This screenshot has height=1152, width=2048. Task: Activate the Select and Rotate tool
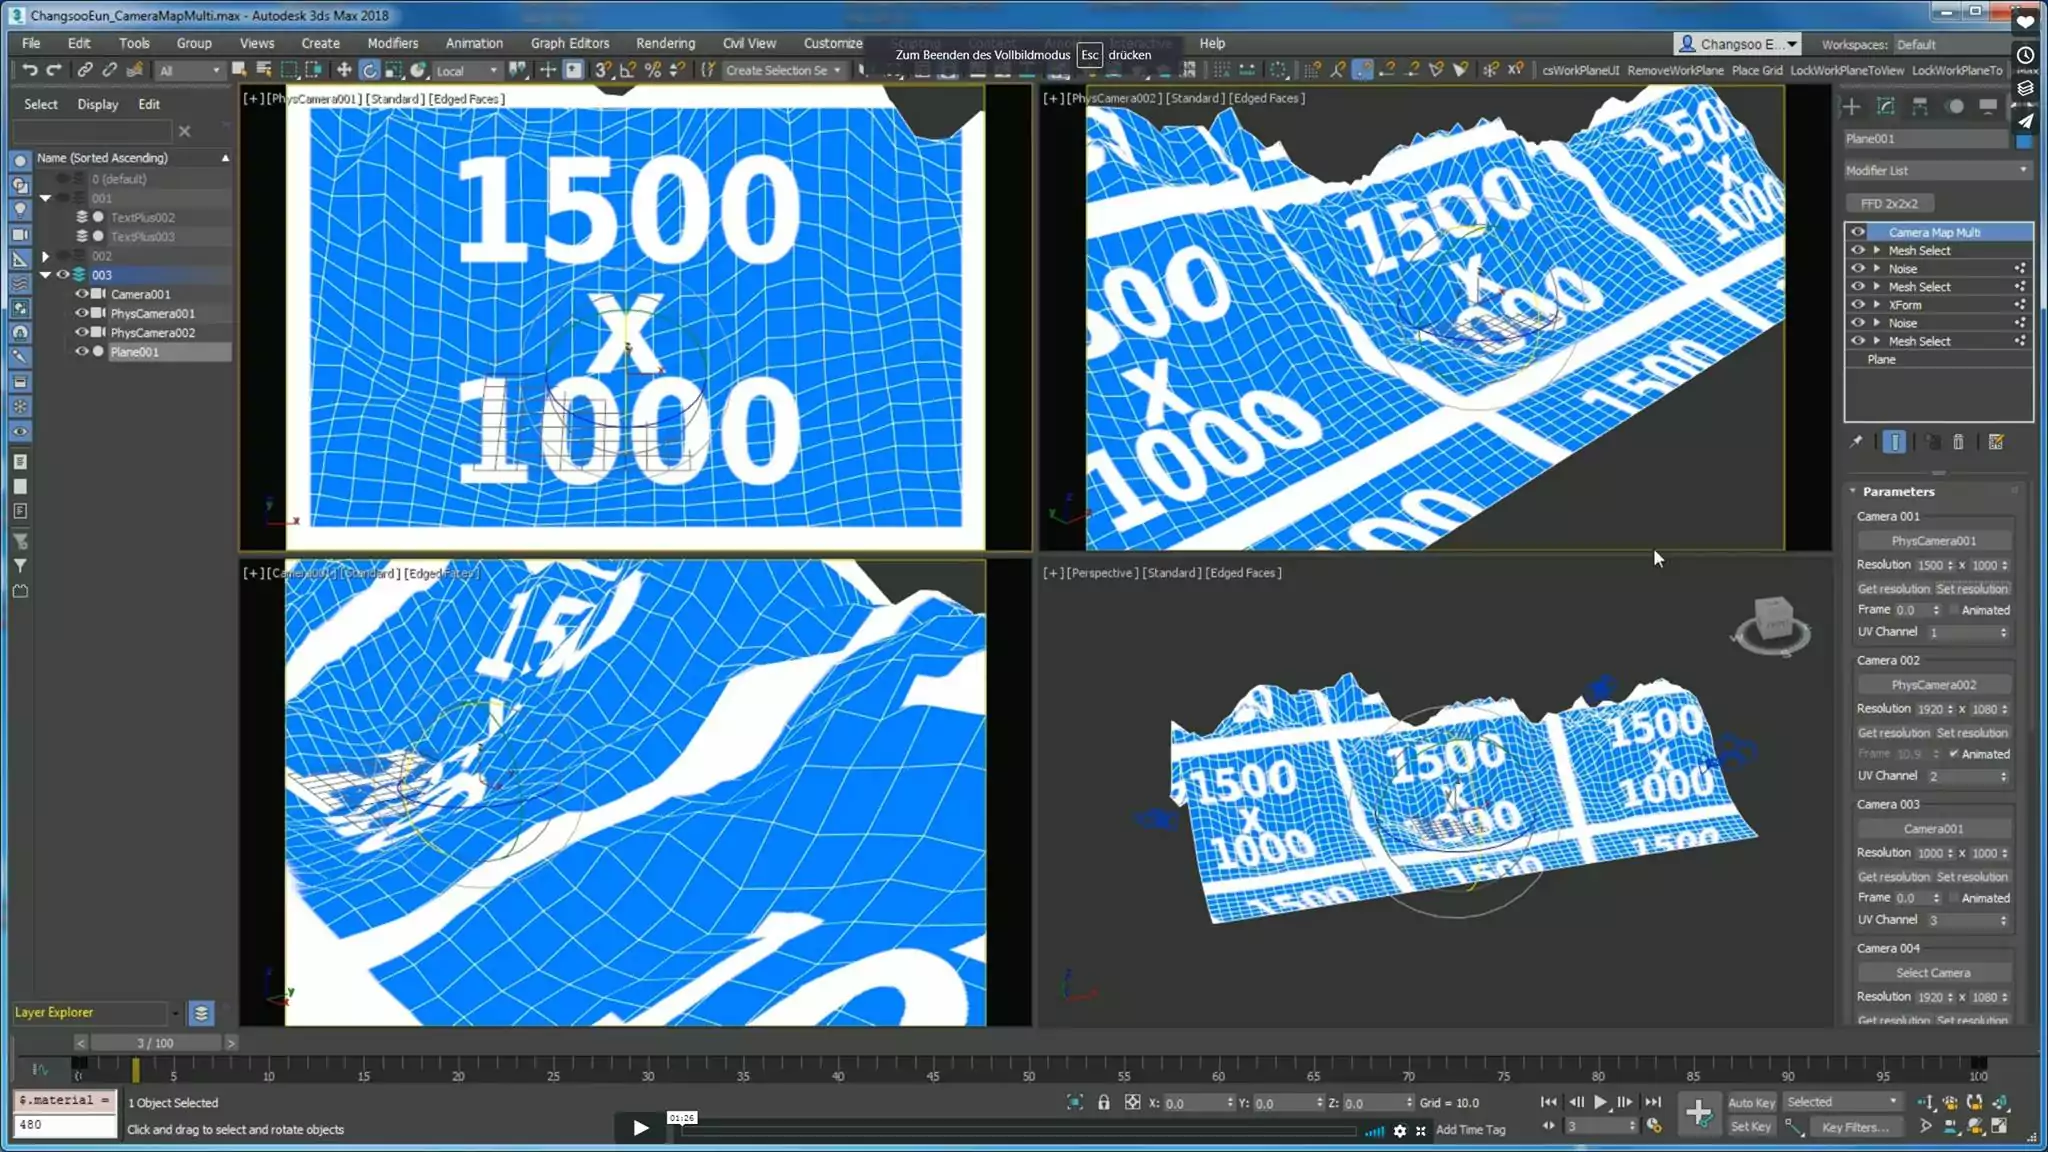click(369, 70)
